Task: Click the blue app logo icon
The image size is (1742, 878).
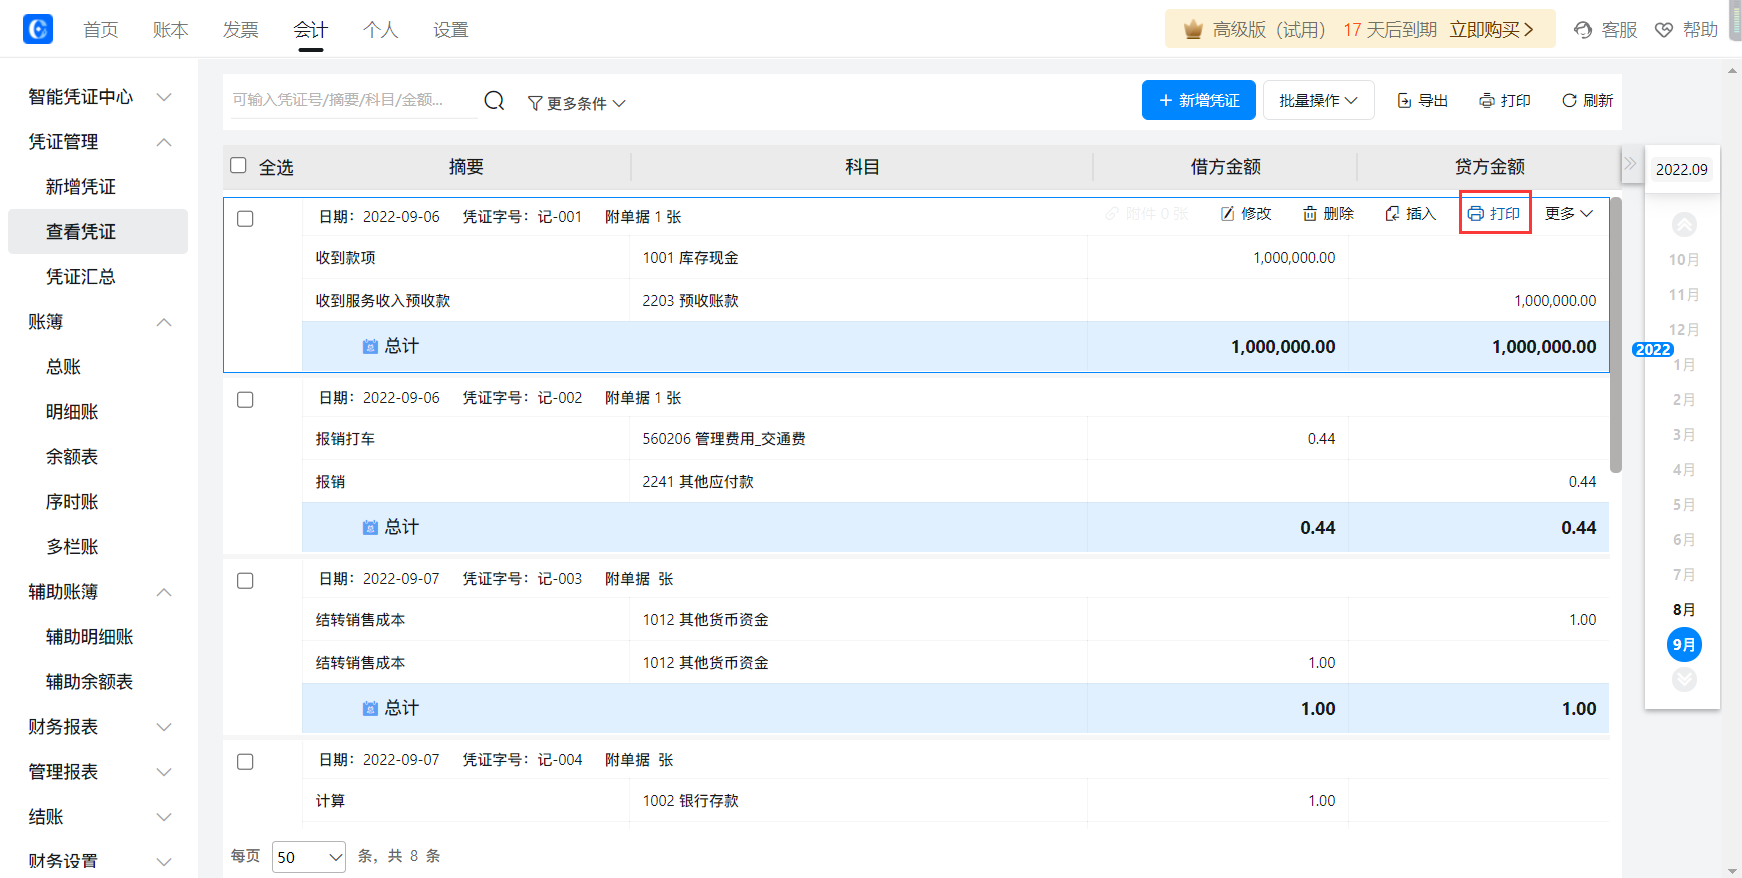Action: point(38,29)
